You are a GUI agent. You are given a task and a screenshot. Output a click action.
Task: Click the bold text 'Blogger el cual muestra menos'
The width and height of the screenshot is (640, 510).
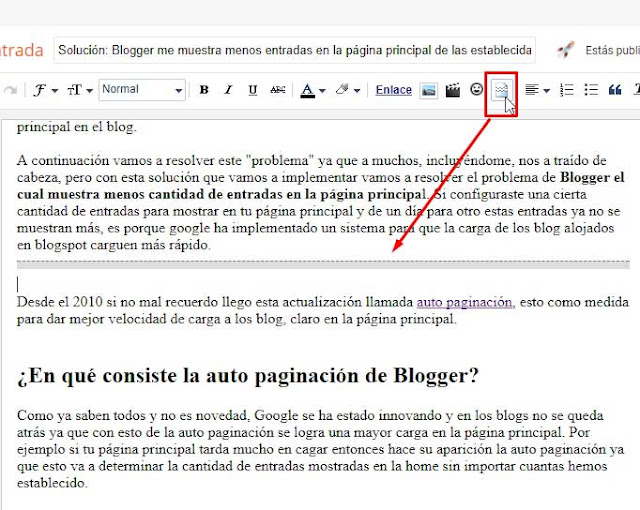tap(320, 186)
